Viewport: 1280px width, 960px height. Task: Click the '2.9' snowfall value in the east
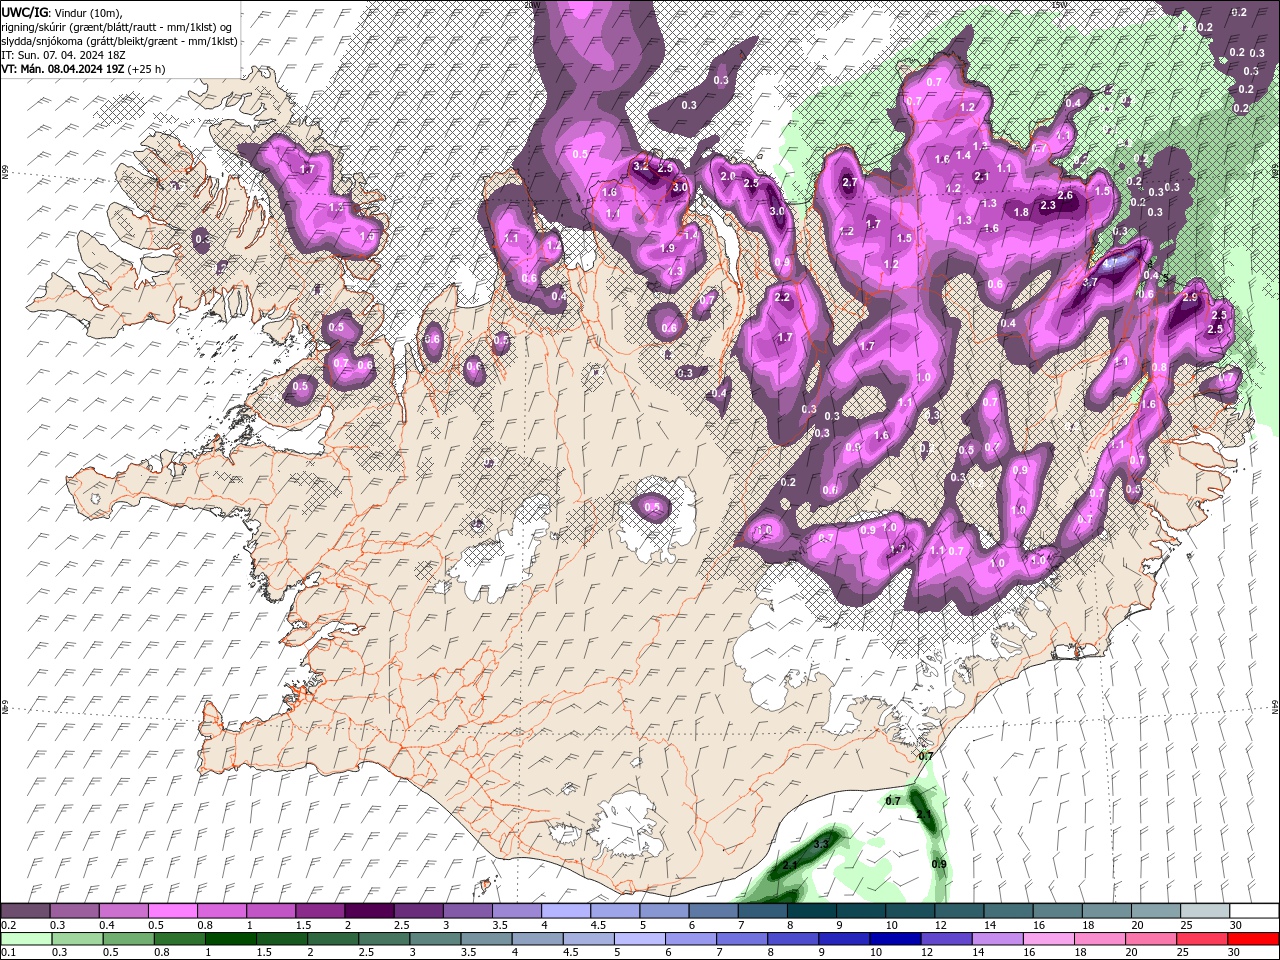pos(1190,297)
